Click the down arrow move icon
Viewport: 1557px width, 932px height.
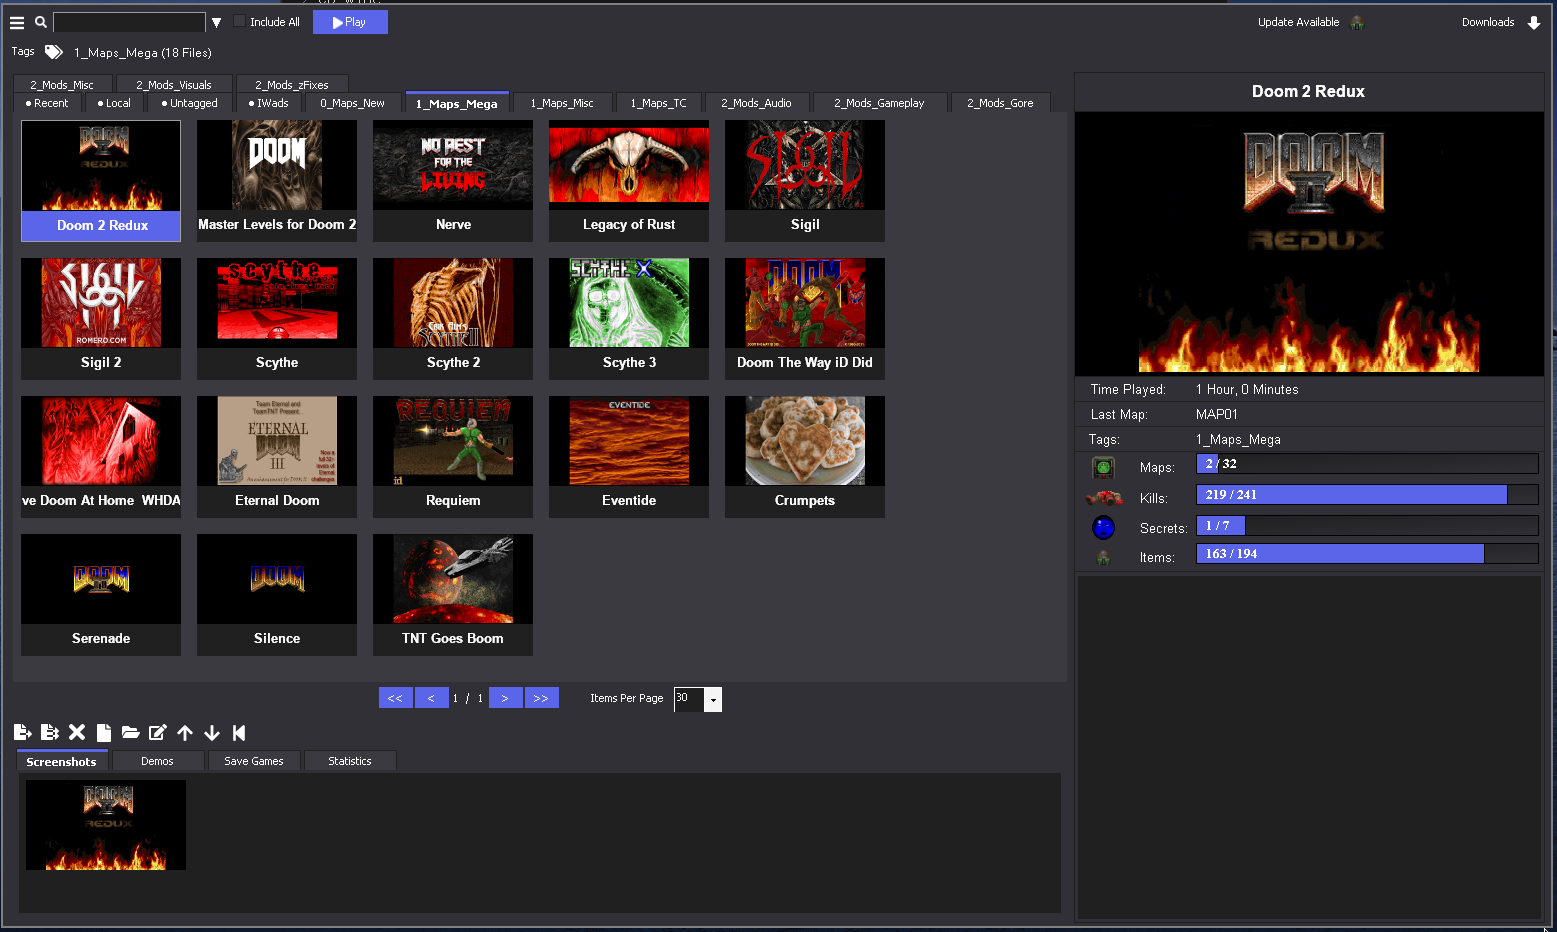[x=212, y=733]
